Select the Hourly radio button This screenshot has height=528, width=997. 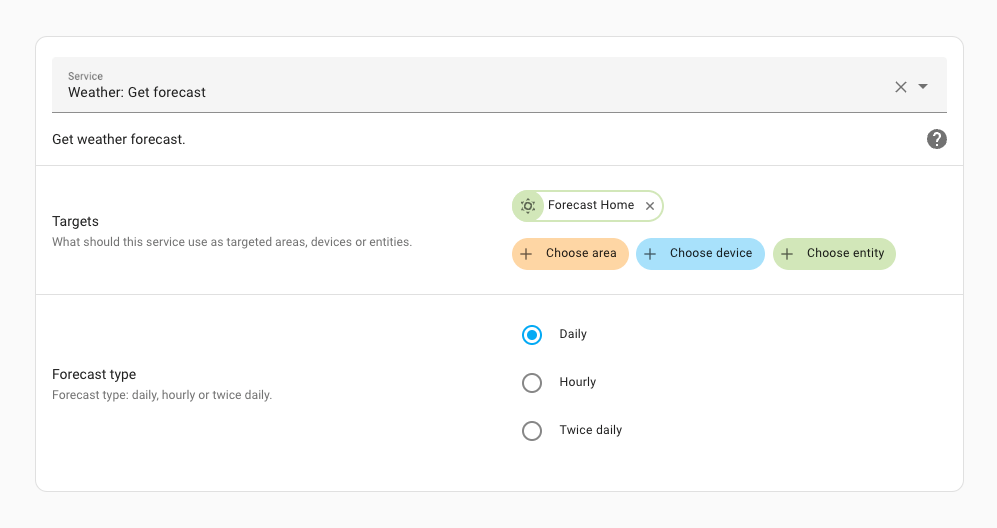532,383
